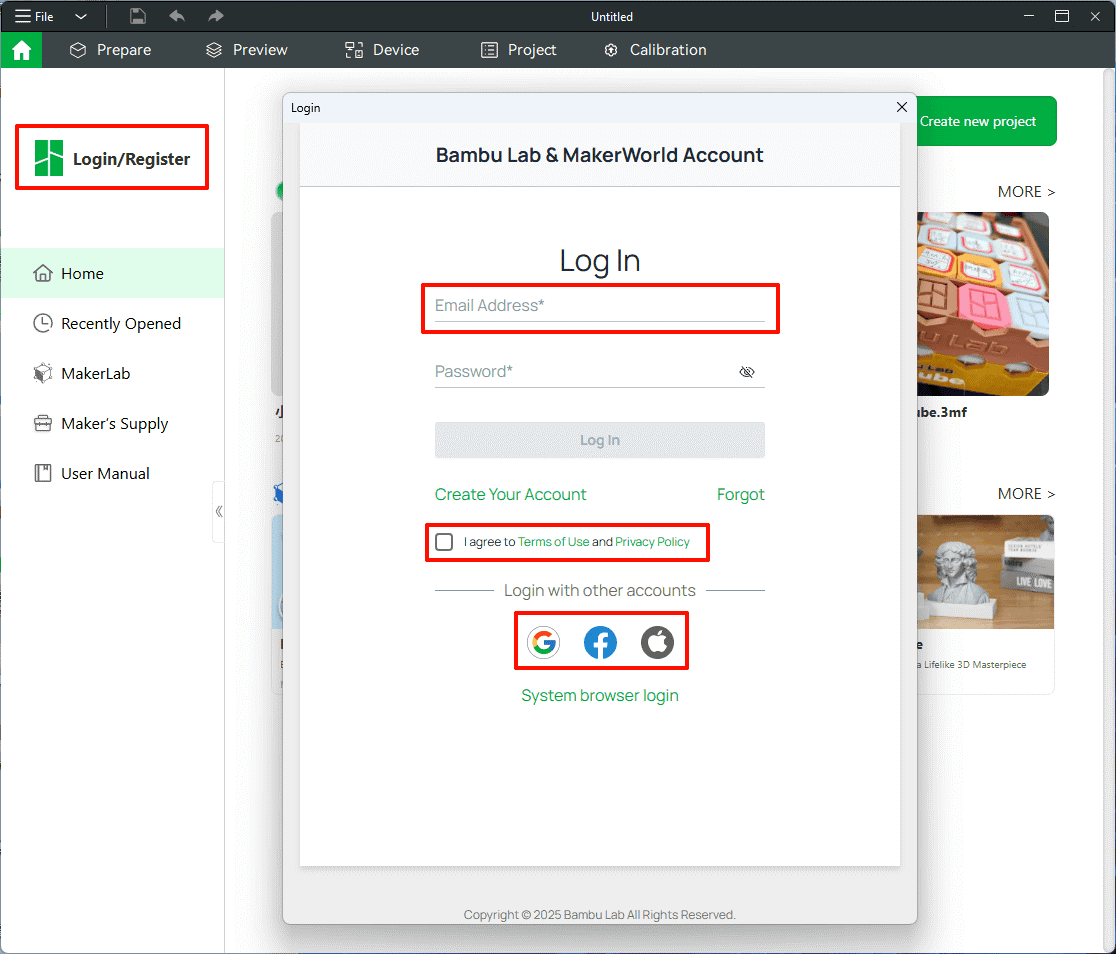Sign in with Apple icon
This screenshot has height=954, width=1116.
657,642
